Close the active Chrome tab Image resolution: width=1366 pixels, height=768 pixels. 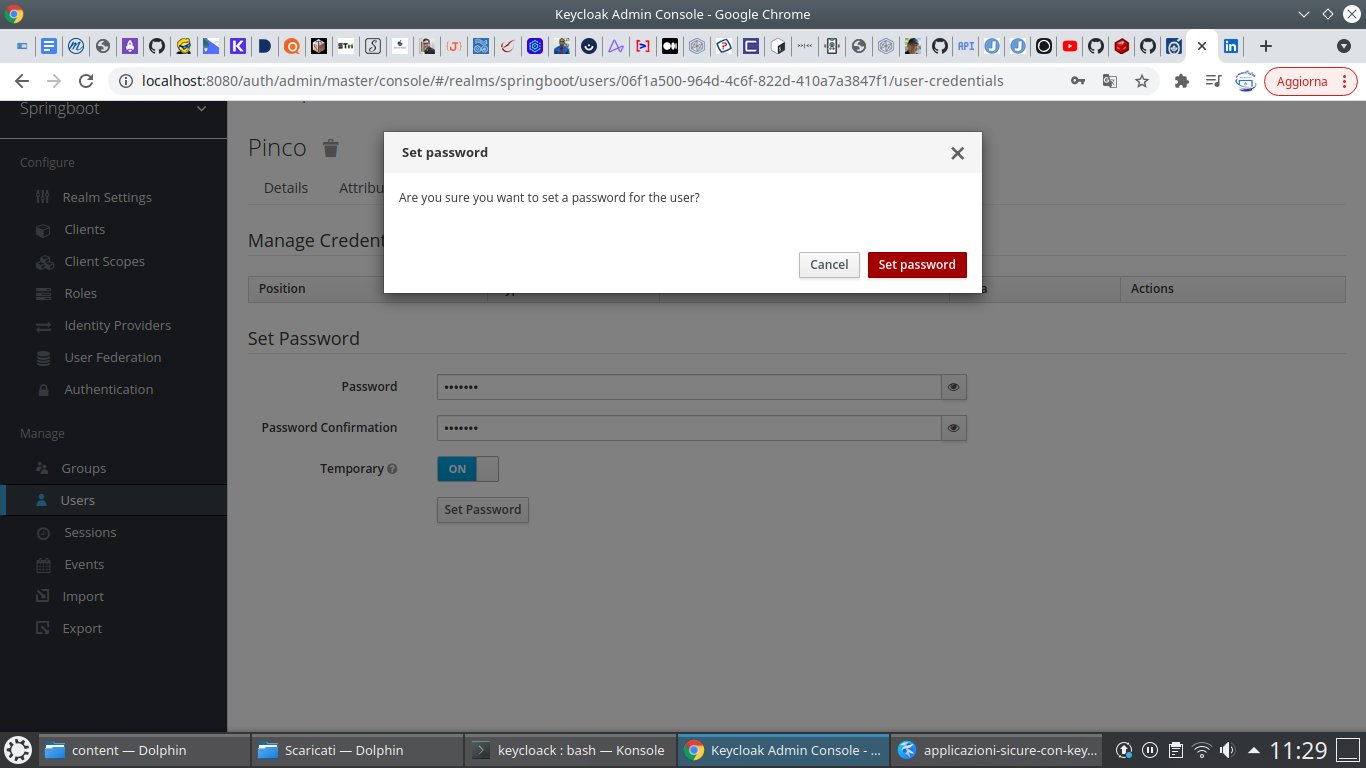pyautogui.click(x=1201, y=46)
